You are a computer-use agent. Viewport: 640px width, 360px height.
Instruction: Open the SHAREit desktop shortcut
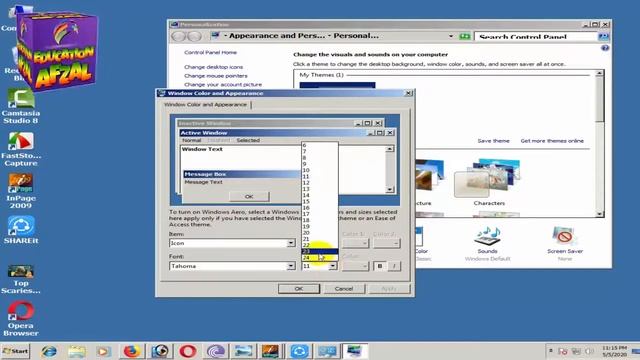pos(20,231)
